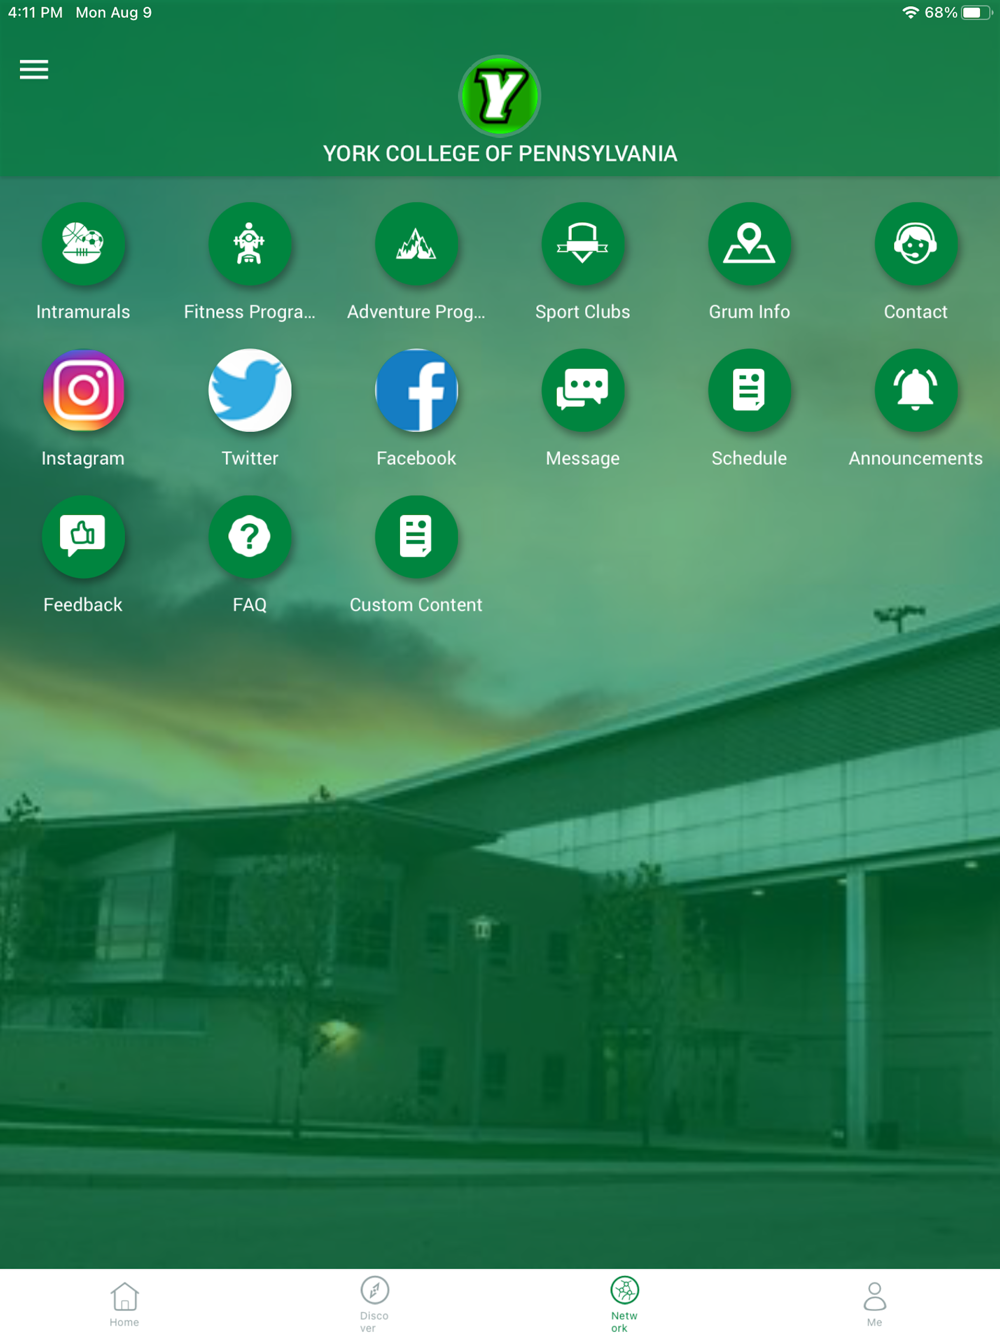Open the Twitter bird icon
Screen dimensions: 1000x1334
click(249, 390)
